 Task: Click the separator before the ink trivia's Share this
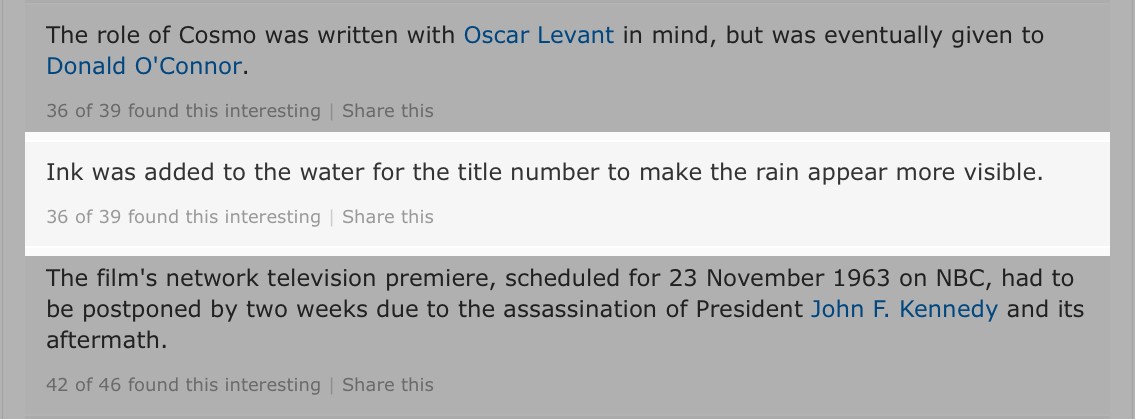[x=332, y=216]
